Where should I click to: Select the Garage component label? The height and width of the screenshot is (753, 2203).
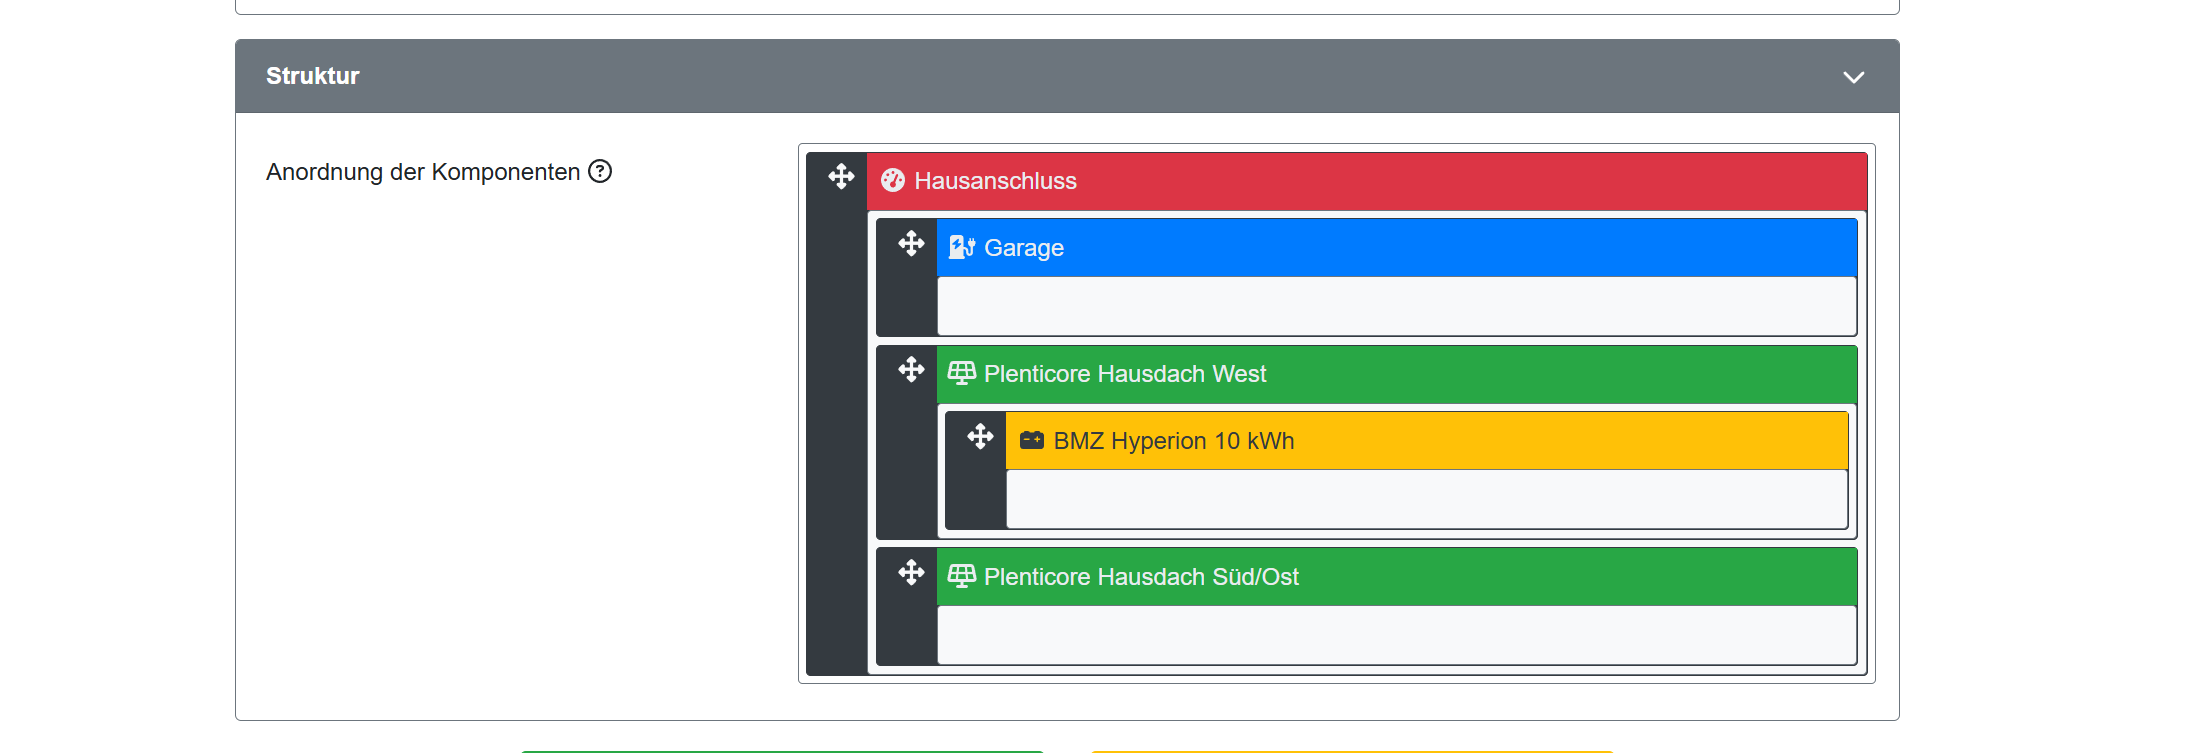pyautogui.click(x=1024, y=248)
